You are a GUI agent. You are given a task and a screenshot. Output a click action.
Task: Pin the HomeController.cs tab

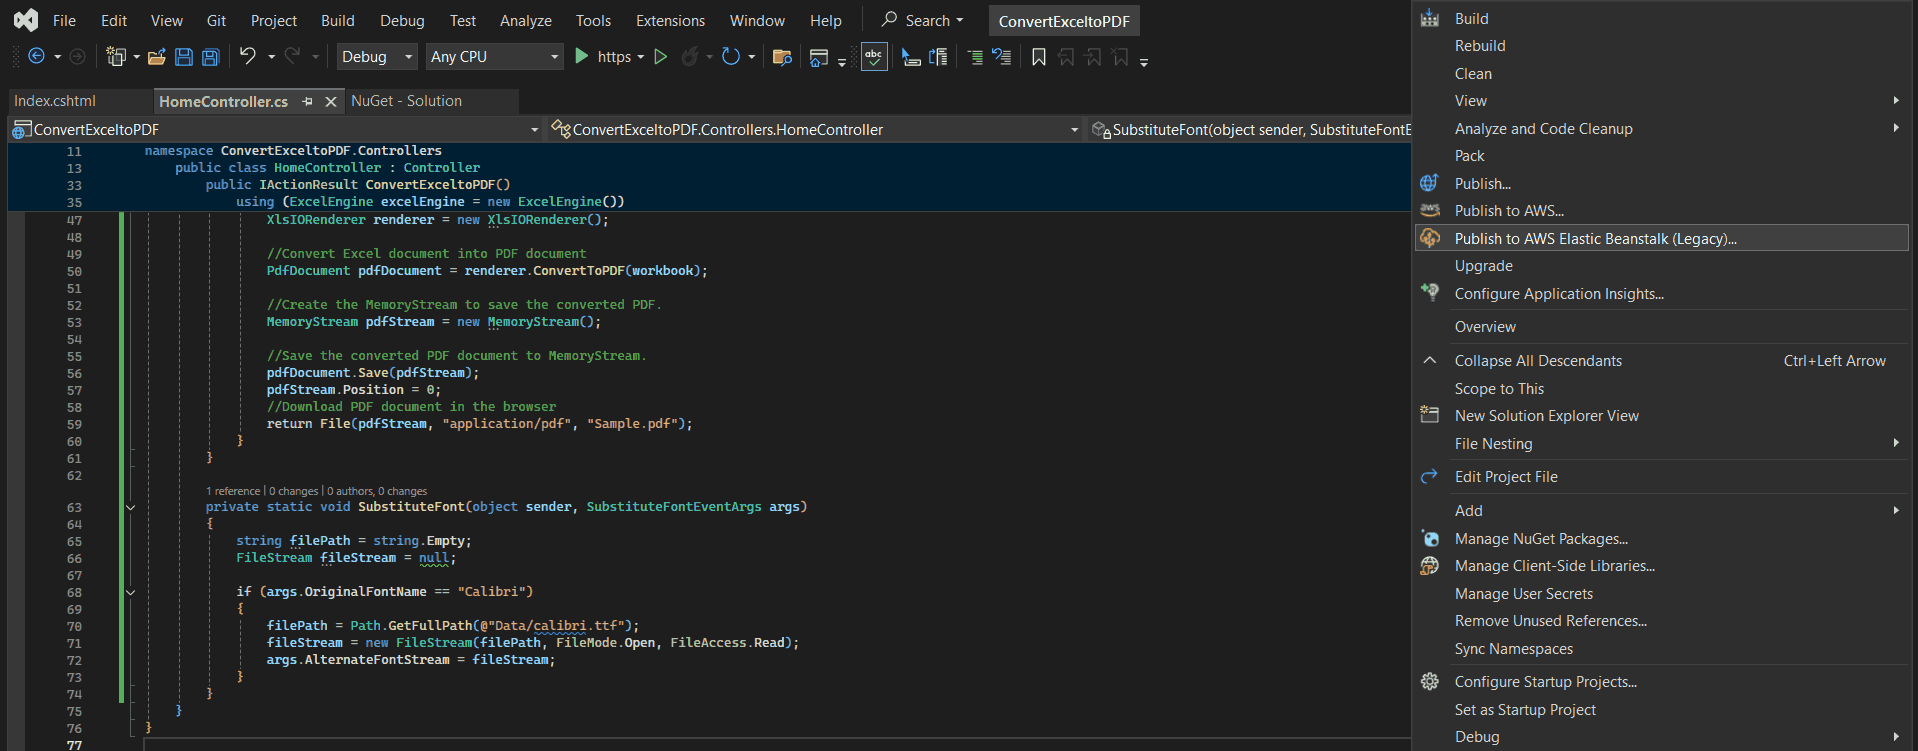pos(307,101)
